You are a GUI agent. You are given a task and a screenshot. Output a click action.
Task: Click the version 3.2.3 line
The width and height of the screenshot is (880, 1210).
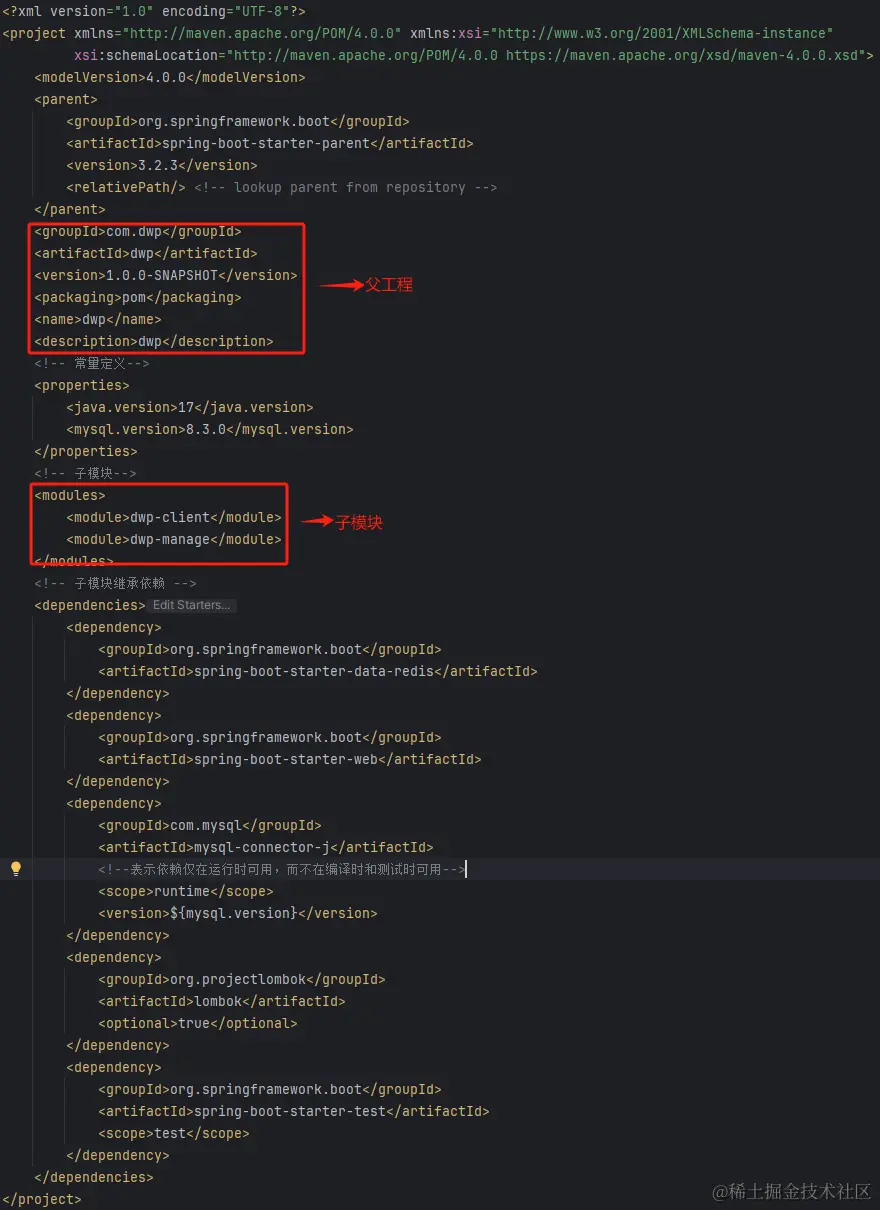click(162, 165)
